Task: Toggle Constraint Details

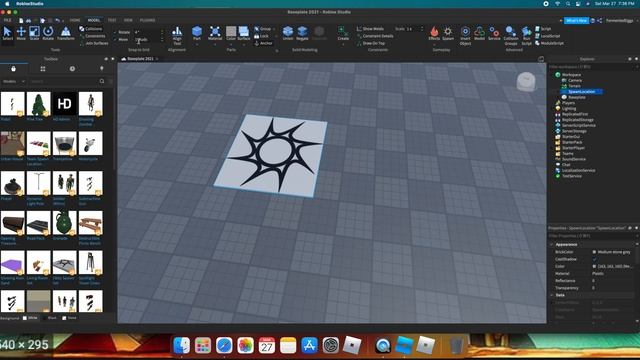Action: [x=375, y=36]
